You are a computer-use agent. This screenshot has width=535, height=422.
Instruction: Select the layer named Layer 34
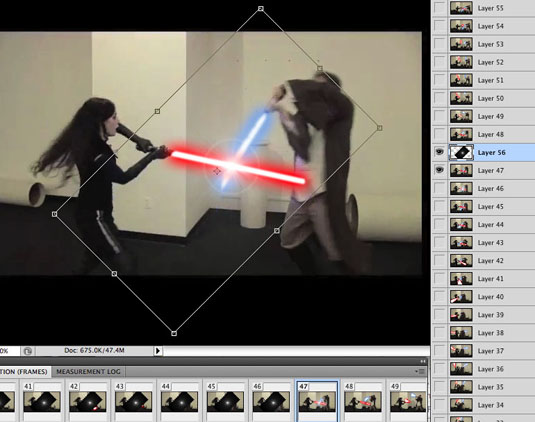point(490,405)
